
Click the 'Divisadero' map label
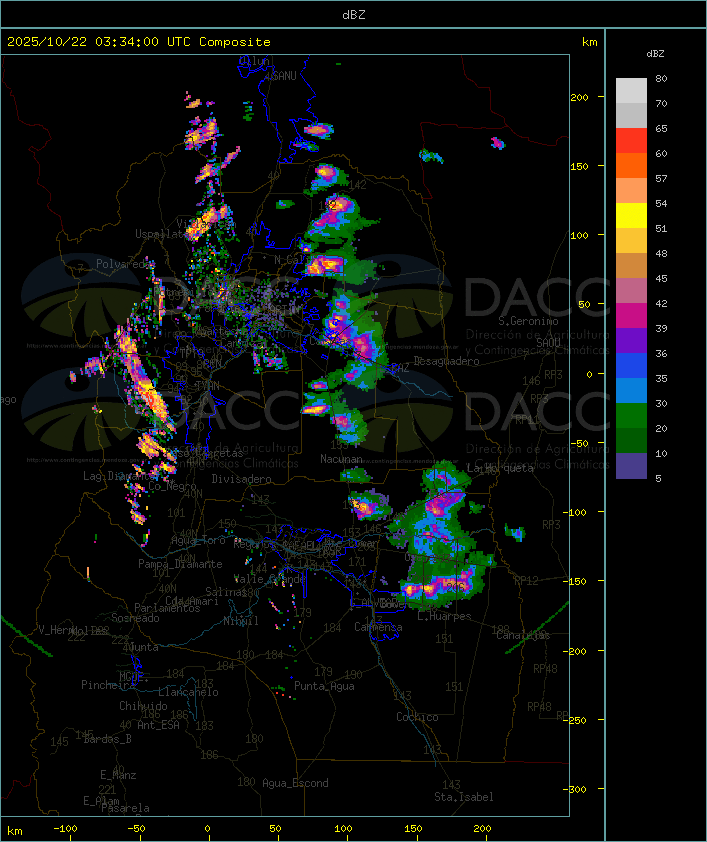[x=241, y=478]
